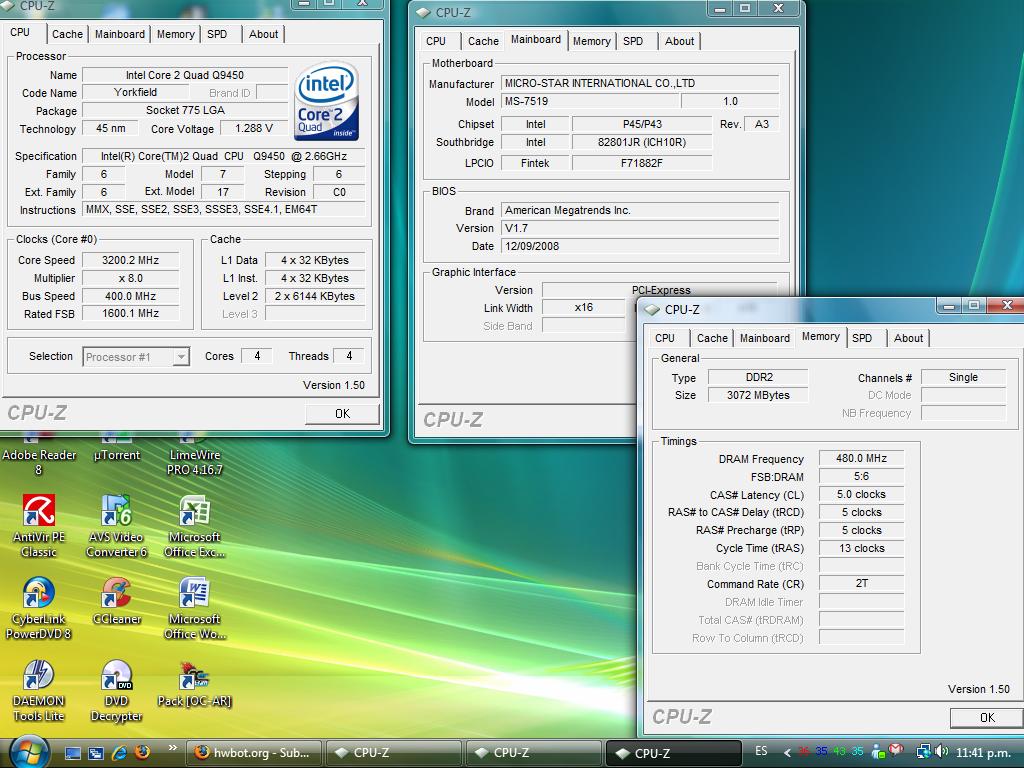This screenshot has height=768, width=1024.
Task: Switch to the active third CPU-Z taskbar button
Action: click(674, 753)
